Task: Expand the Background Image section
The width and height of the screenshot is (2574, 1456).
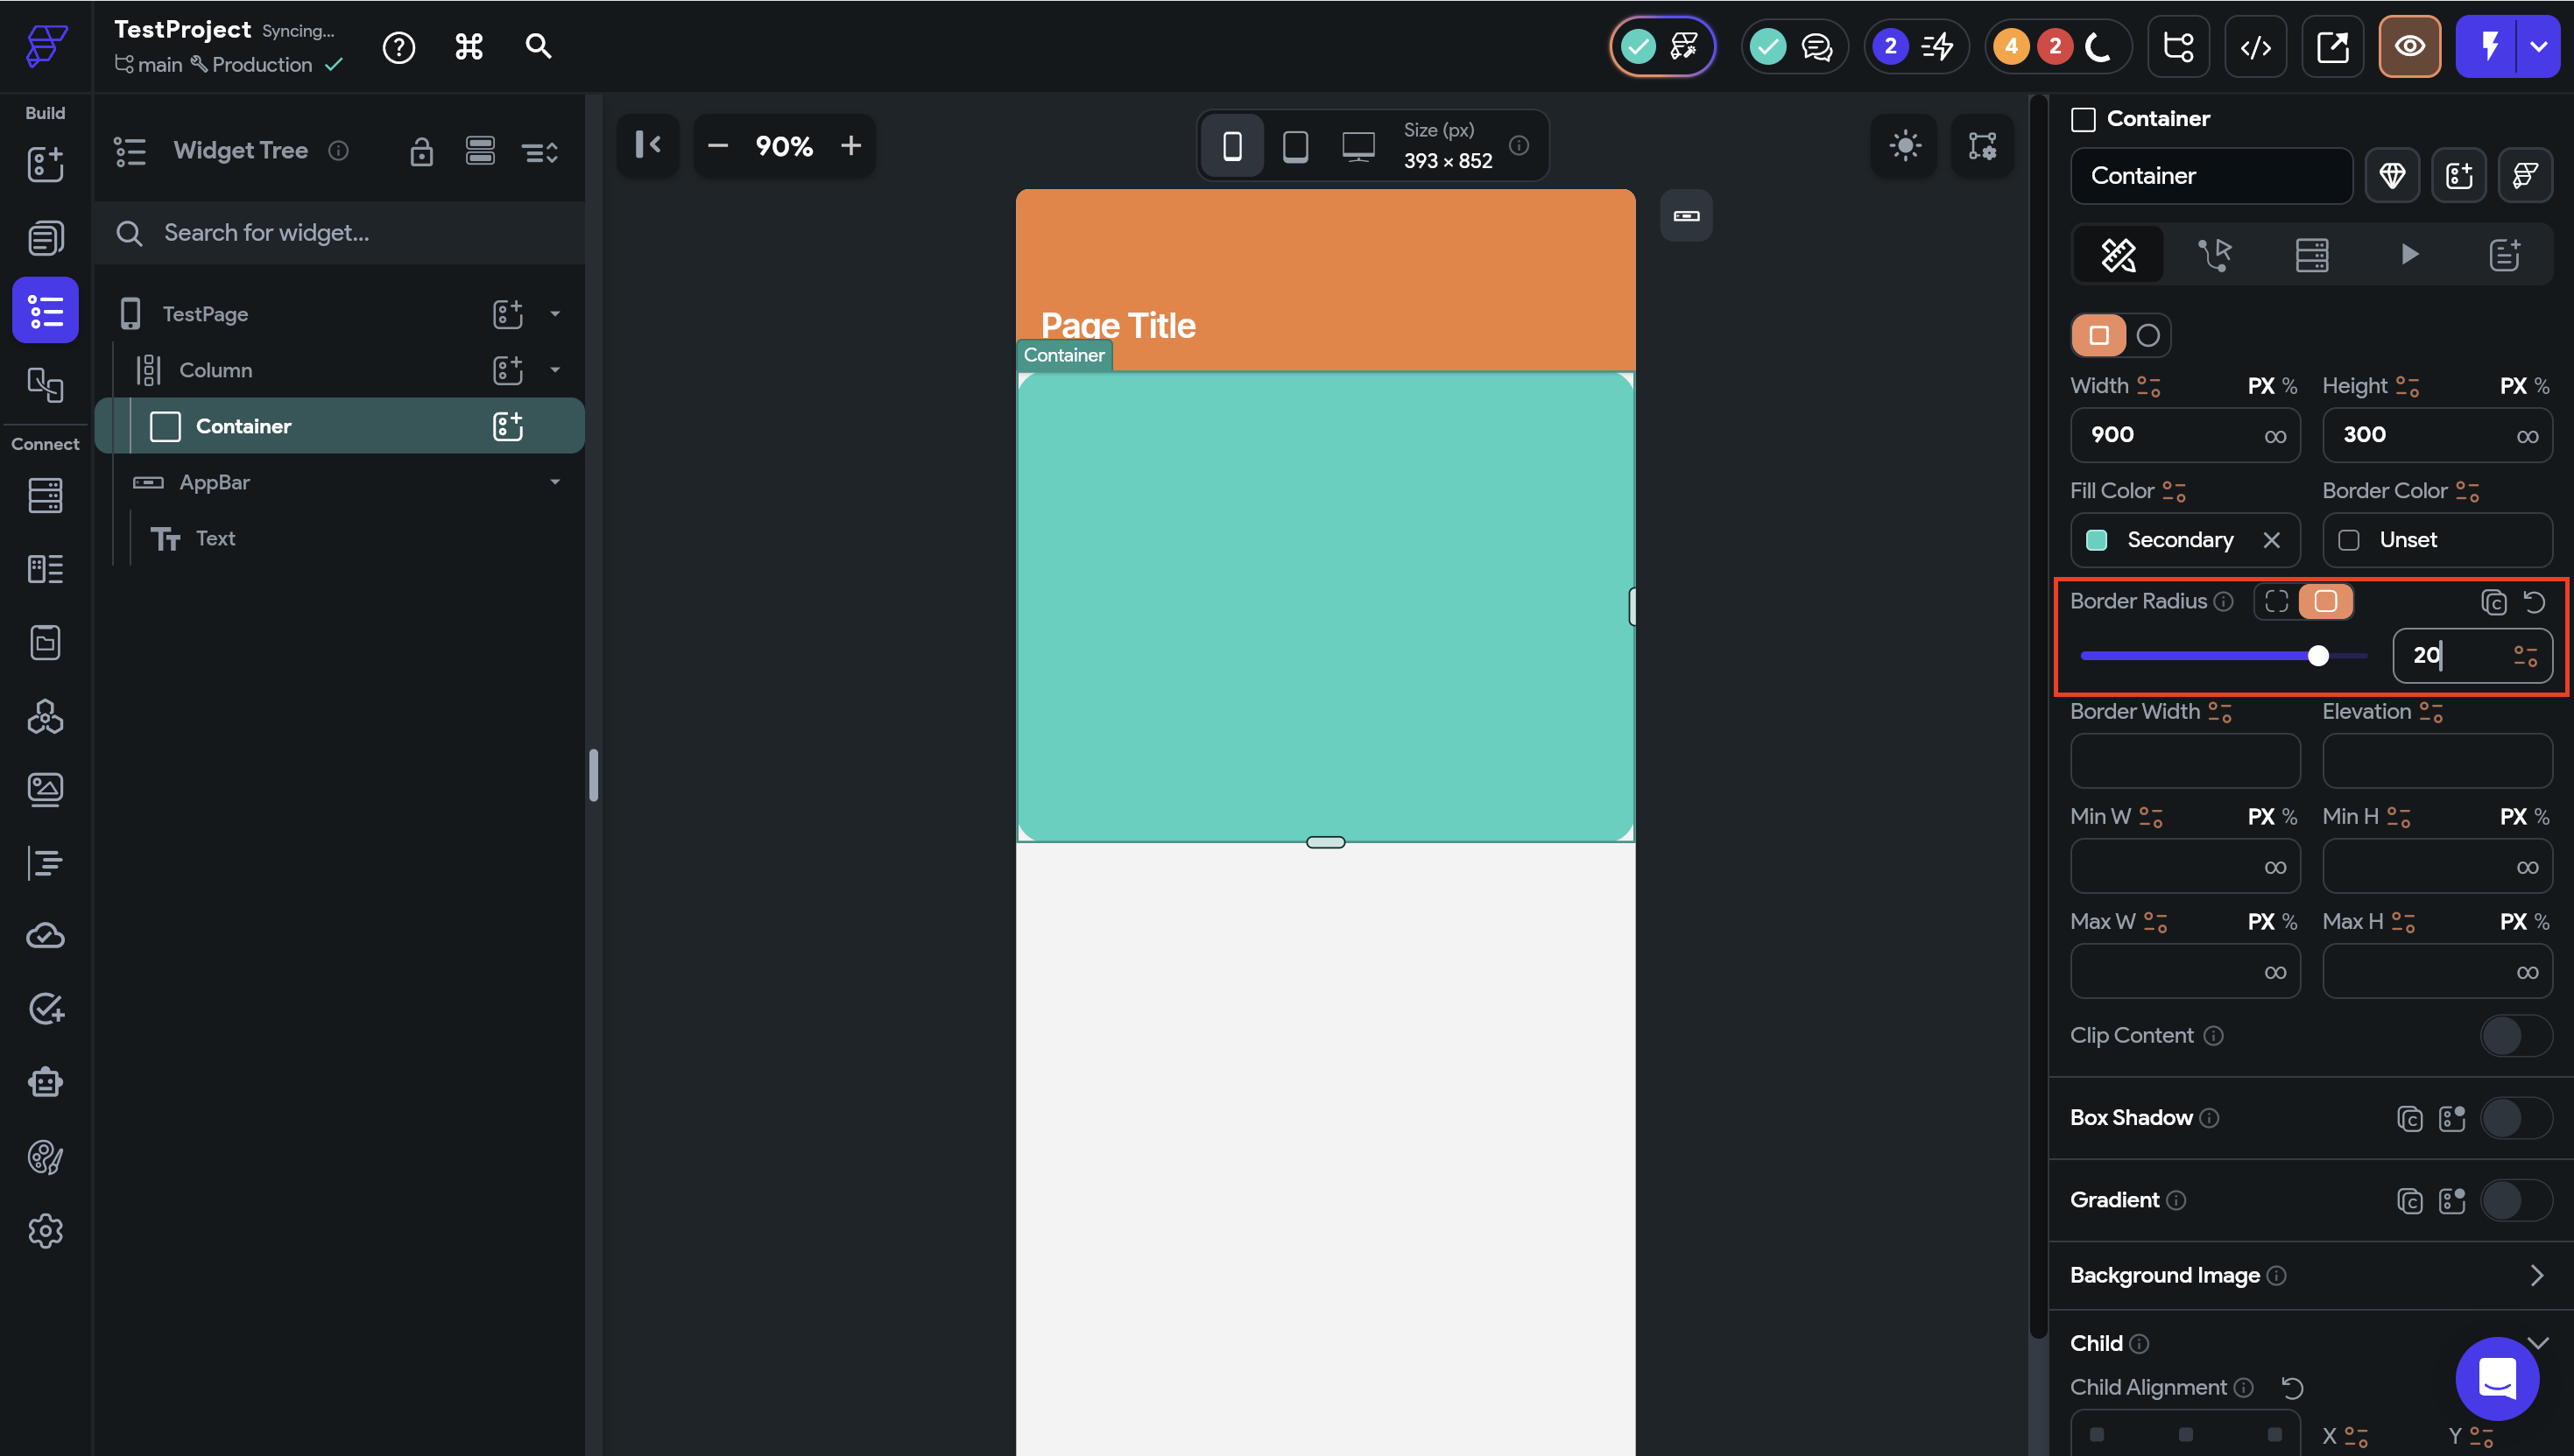Action: [2536, 1275]
